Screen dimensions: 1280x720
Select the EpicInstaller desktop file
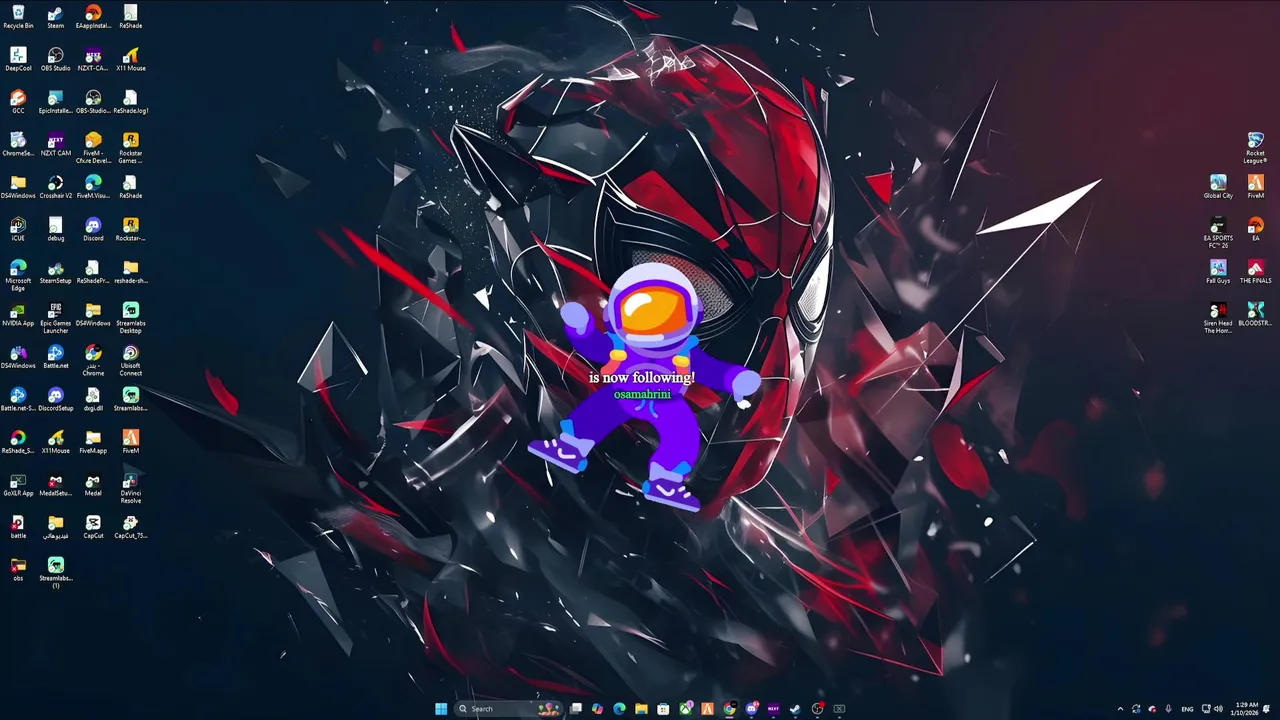click(x=55, y=102)
